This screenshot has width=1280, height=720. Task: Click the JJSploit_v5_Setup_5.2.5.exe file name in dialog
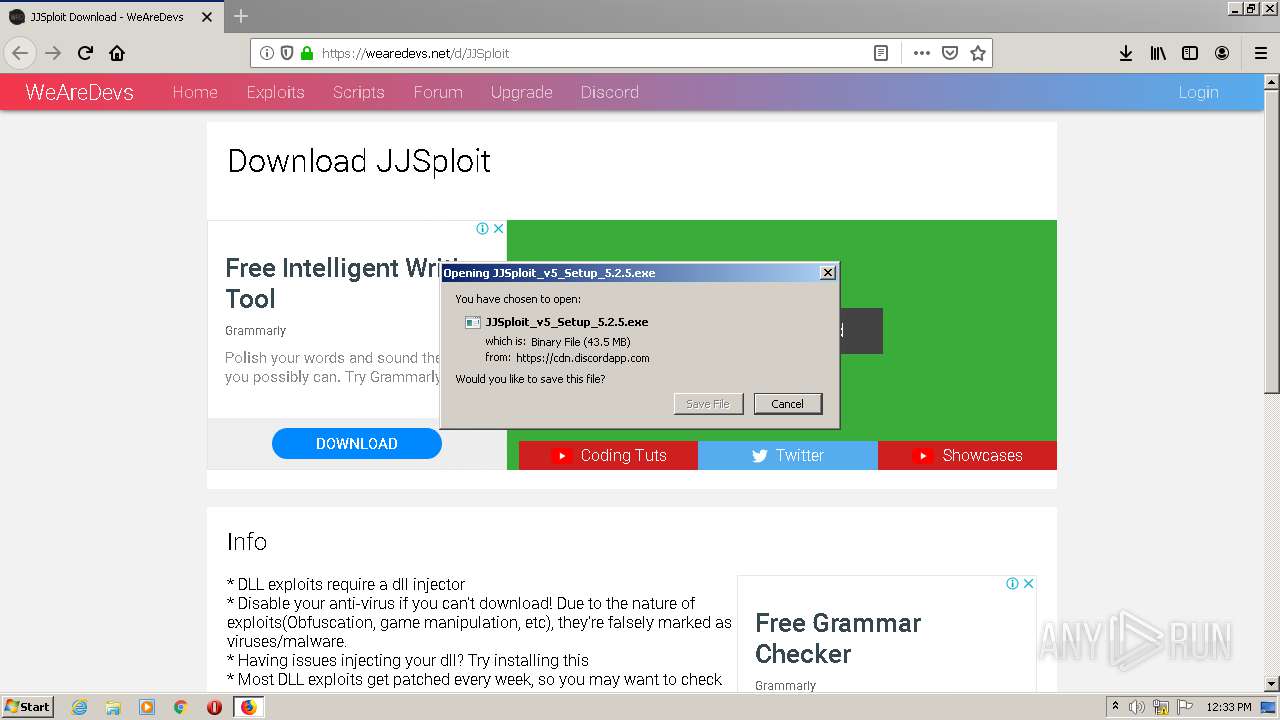[567, 322]
